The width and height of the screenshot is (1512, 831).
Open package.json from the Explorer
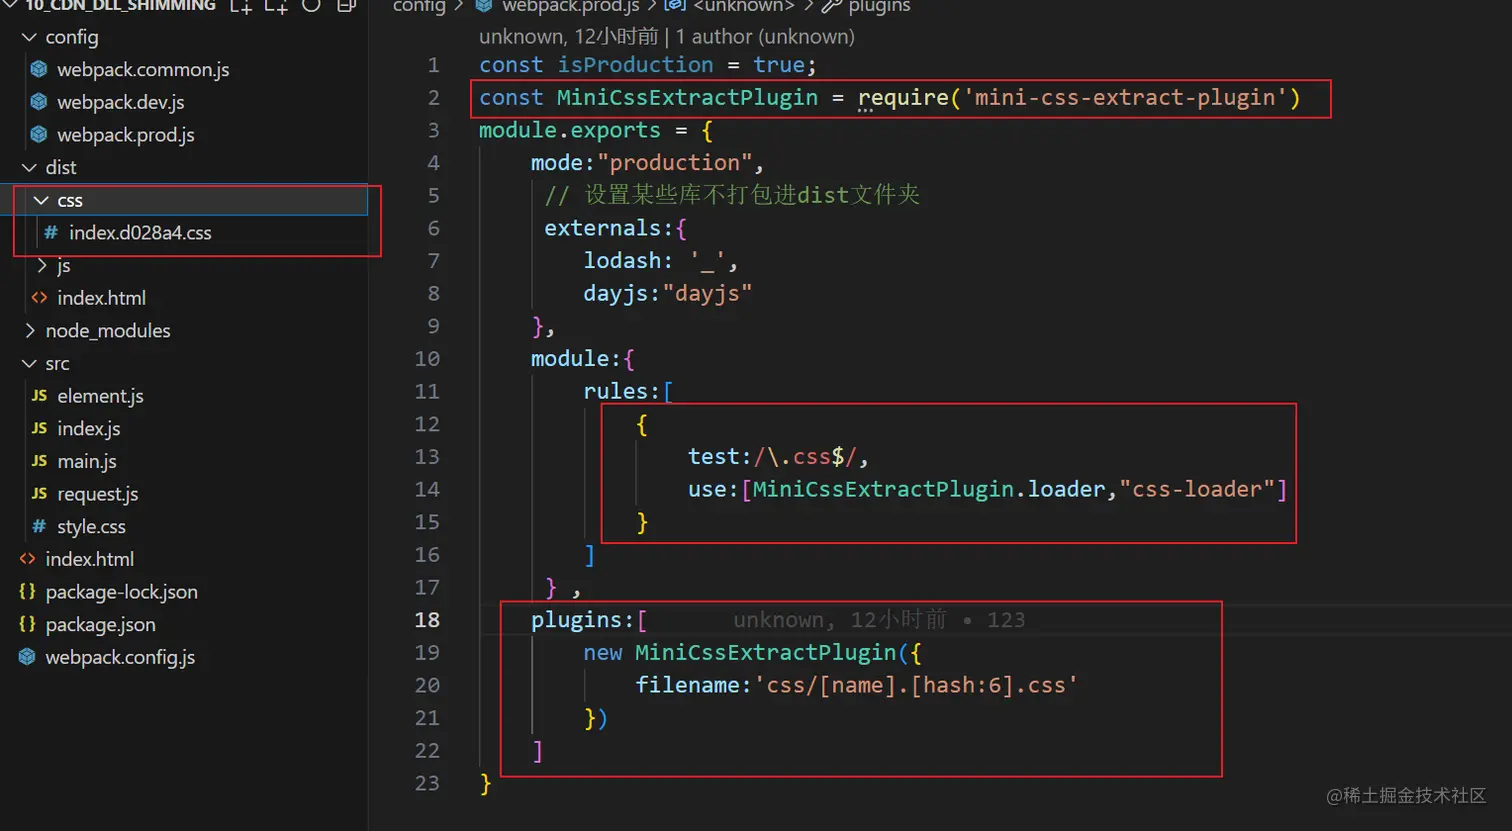pos(100,624)
